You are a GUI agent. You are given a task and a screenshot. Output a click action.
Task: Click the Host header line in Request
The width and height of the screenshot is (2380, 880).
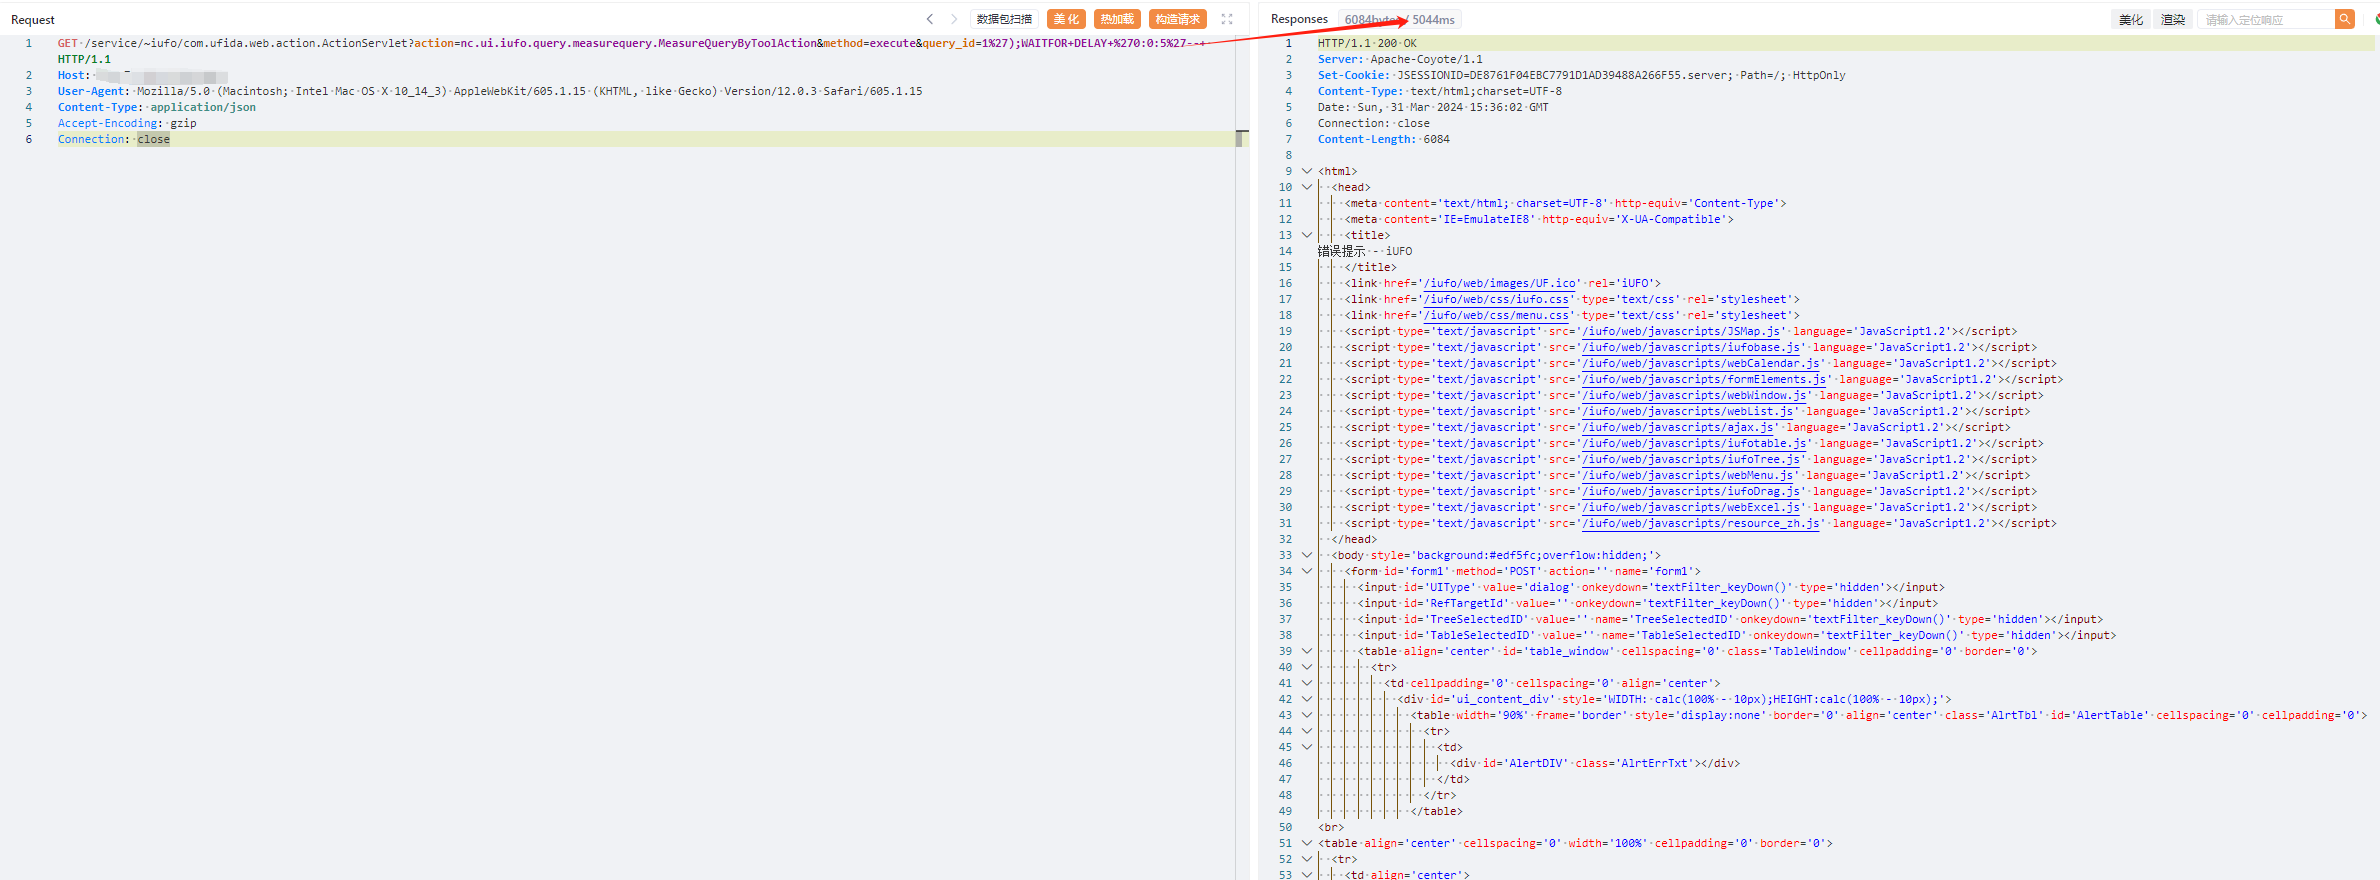(x=142, y=75)
